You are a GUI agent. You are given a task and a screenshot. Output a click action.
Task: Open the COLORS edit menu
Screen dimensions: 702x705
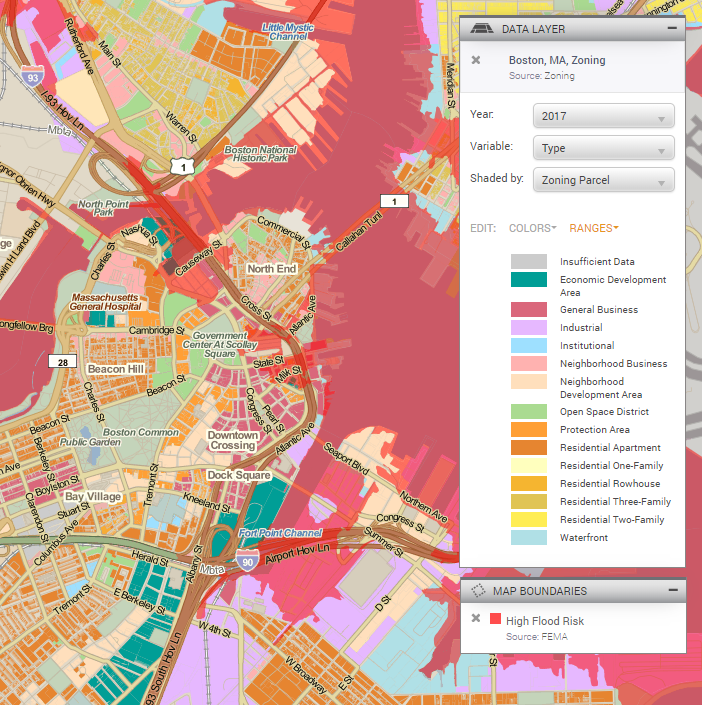pyautogui.click(x=532, y=228)
